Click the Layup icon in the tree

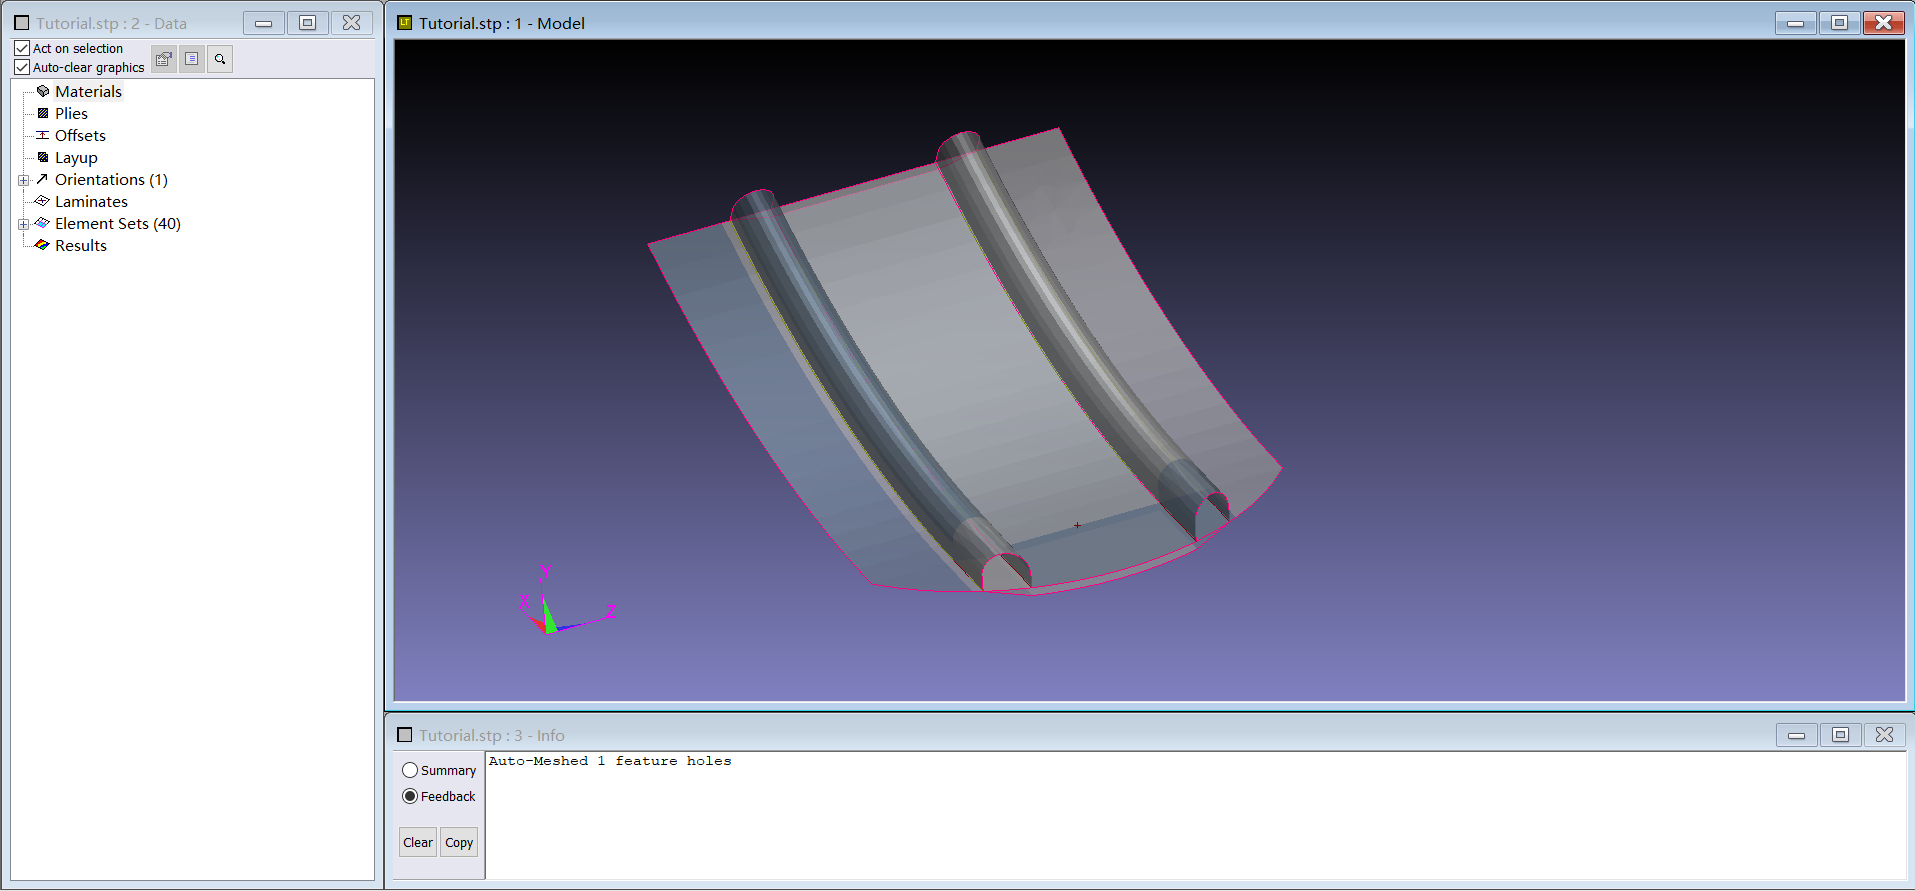point(43,157)
